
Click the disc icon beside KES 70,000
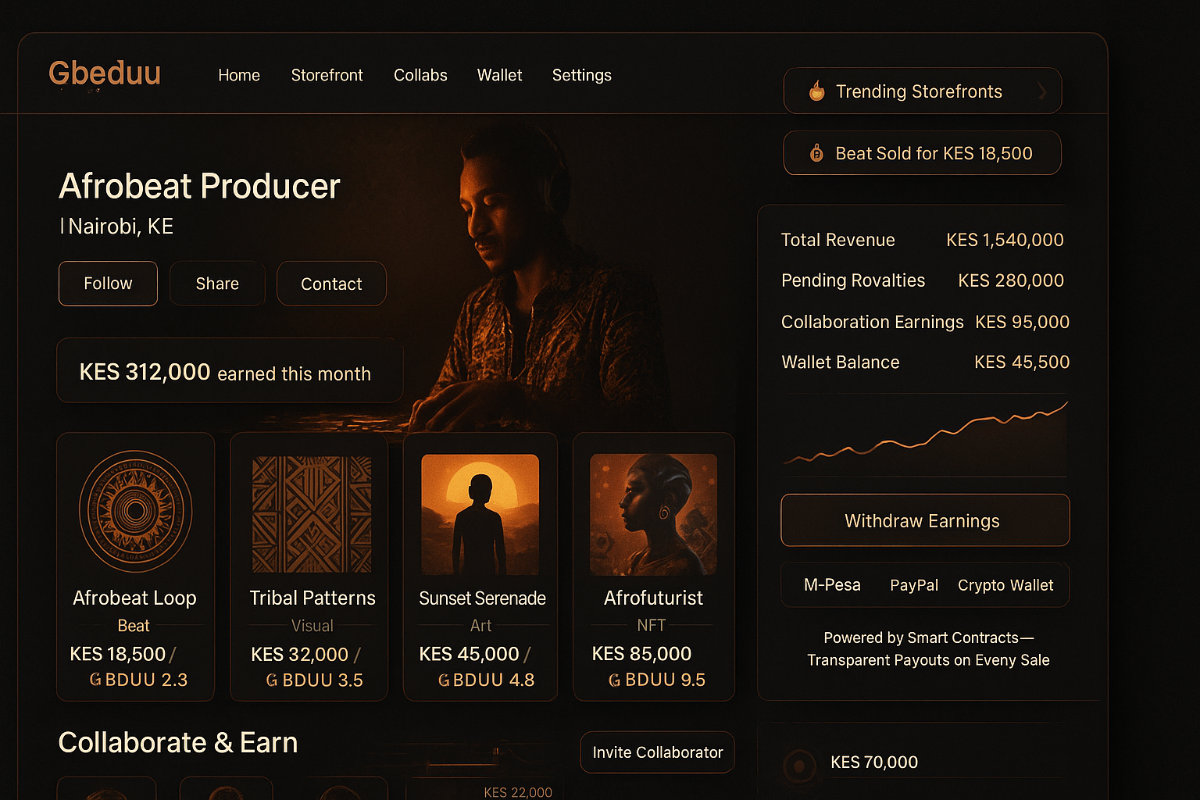[799, 763]
